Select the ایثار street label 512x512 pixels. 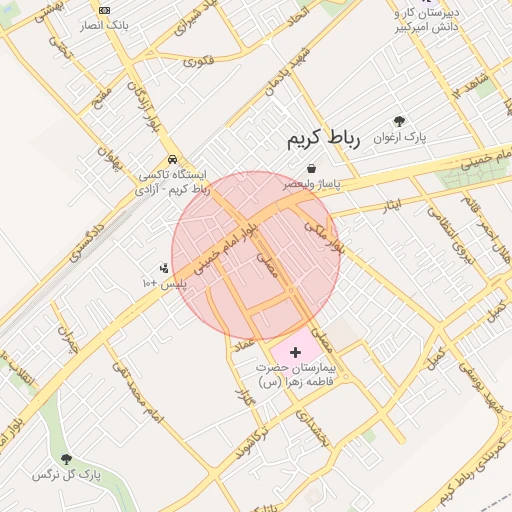[392, 207]
